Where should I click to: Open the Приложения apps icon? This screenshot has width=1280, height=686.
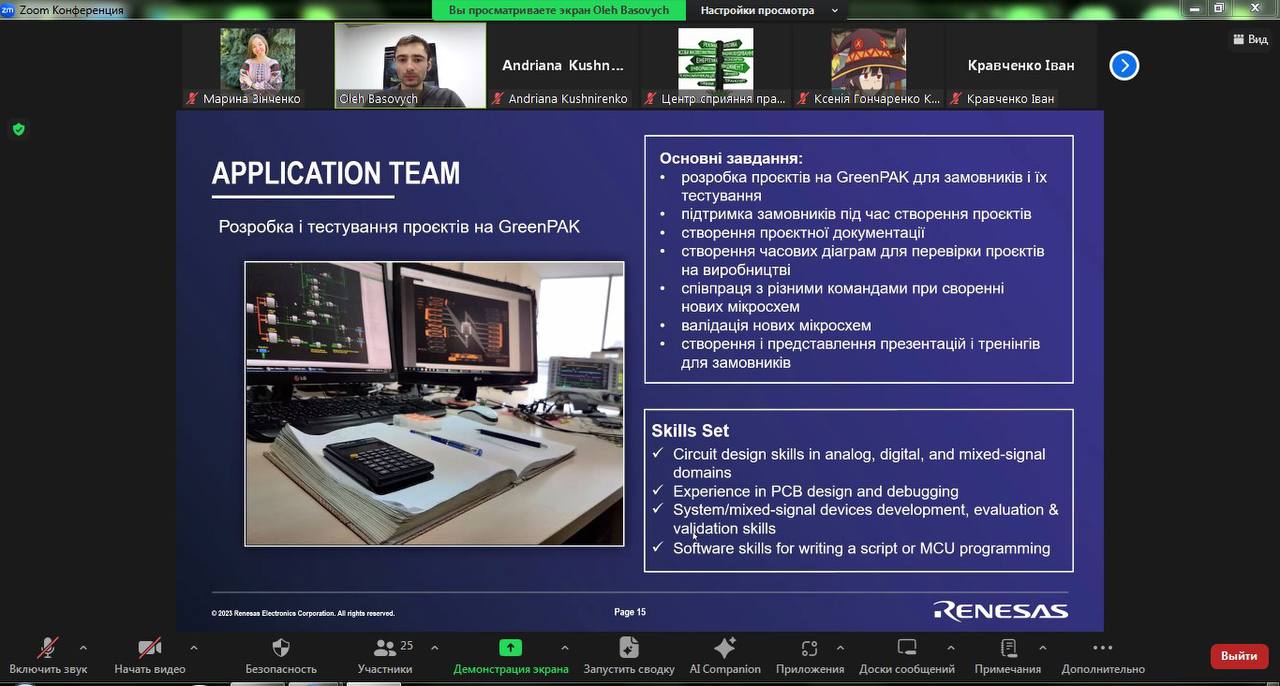pos(809,648)
